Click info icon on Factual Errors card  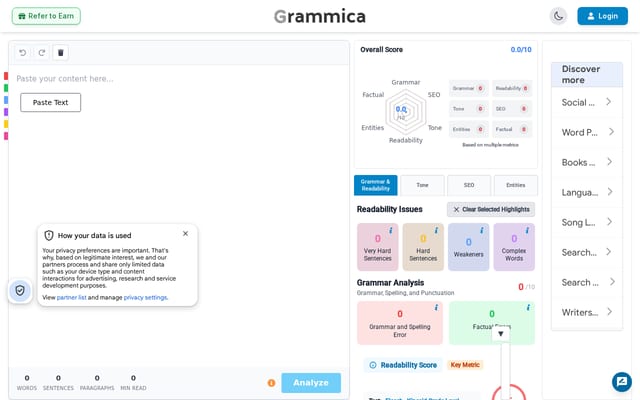point(528,307)
